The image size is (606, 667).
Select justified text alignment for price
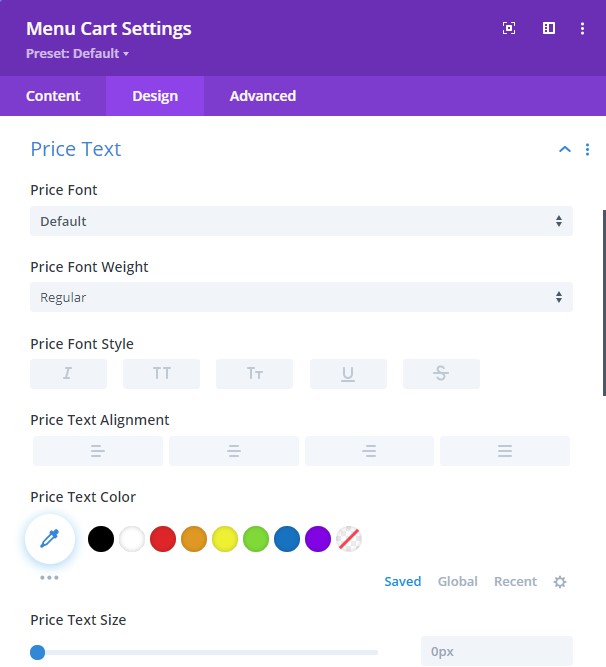point(505,451)
